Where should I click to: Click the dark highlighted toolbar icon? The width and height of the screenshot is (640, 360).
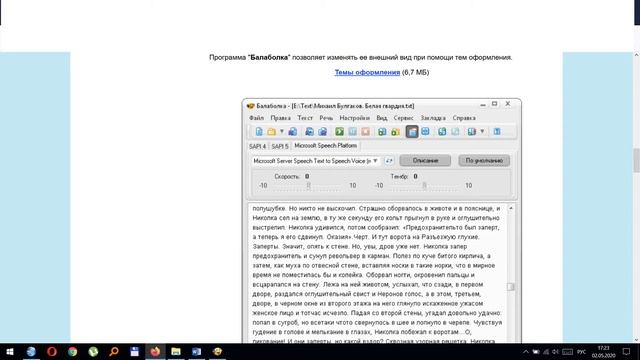(x=412, y=131)
